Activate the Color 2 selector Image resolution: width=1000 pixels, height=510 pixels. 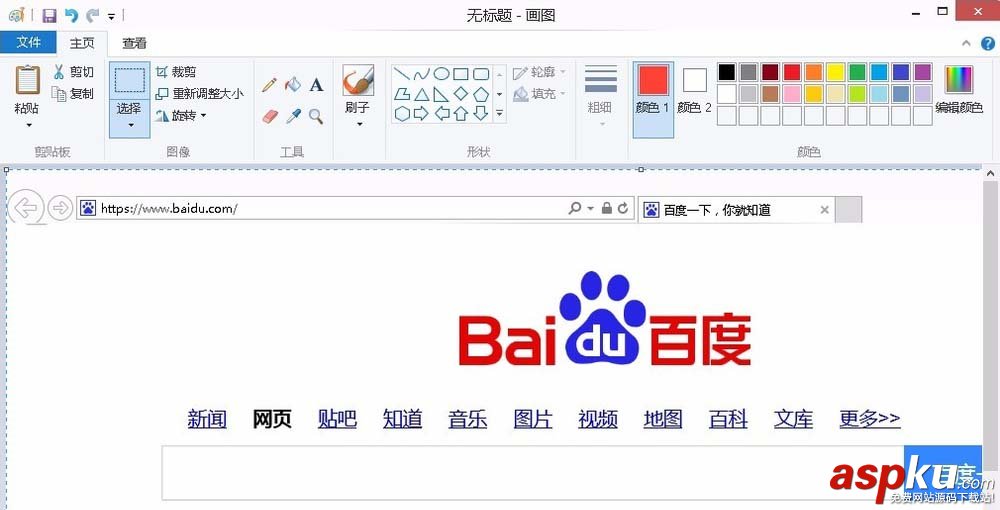coord(694,91)
